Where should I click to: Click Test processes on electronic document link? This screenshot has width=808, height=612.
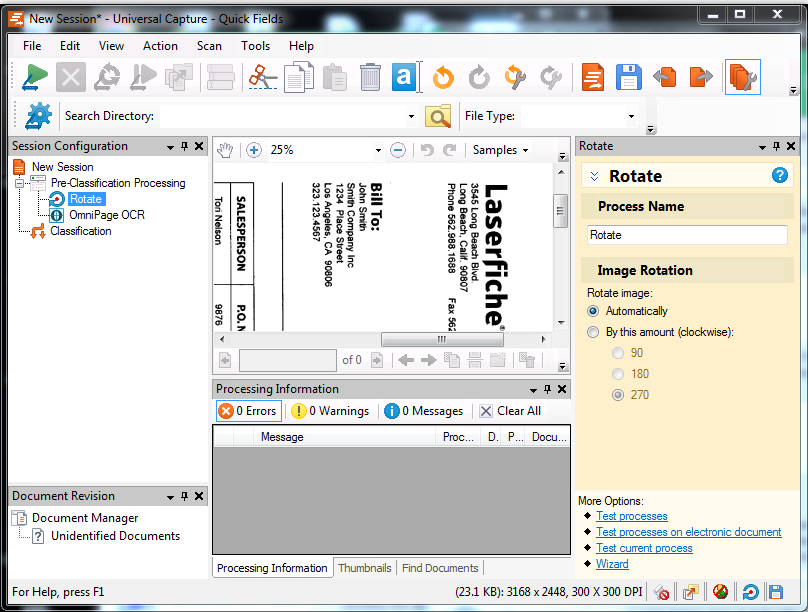pos(688,532)
